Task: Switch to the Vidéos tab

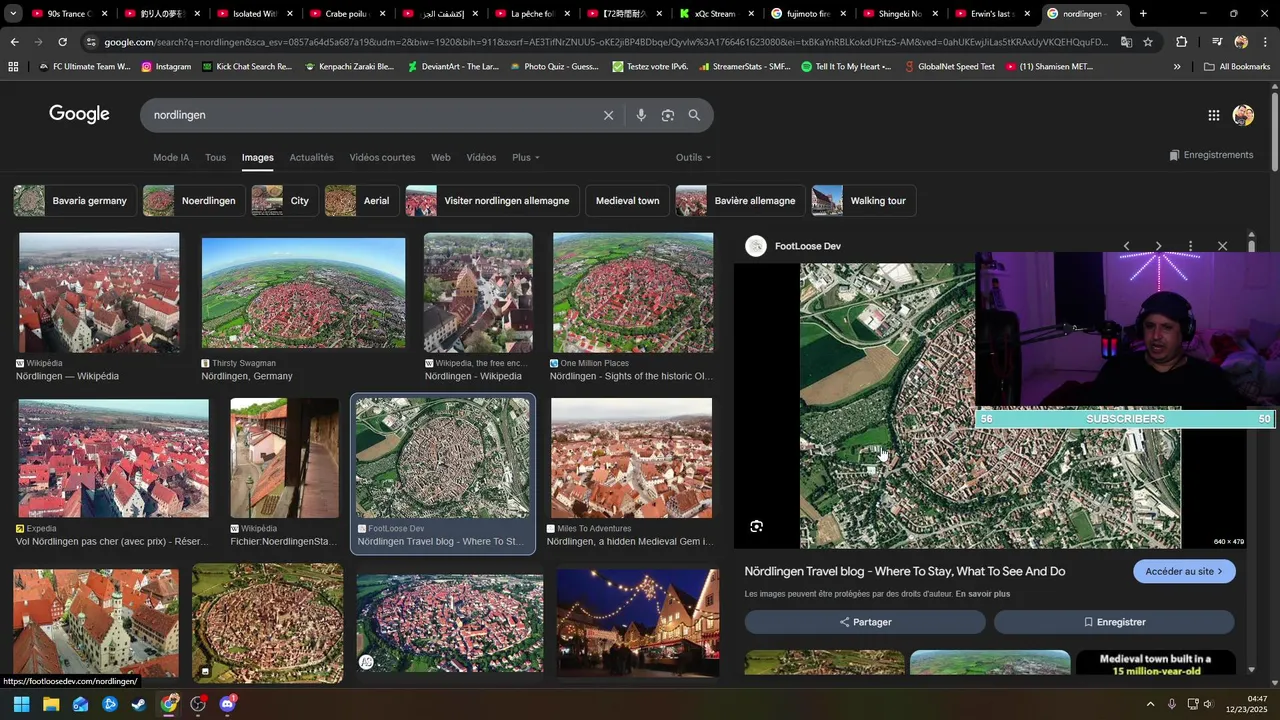Action: tap(481, 157)
